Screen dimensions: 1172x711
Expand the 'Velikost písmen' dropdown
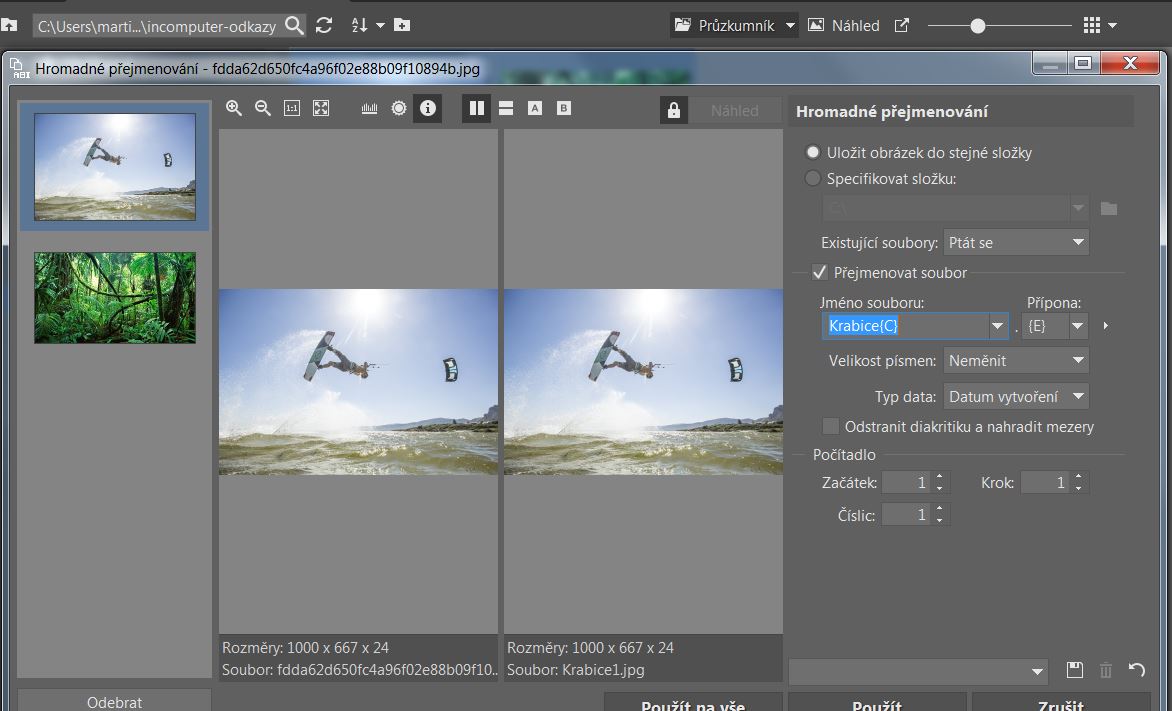(x=1015, y=360)
